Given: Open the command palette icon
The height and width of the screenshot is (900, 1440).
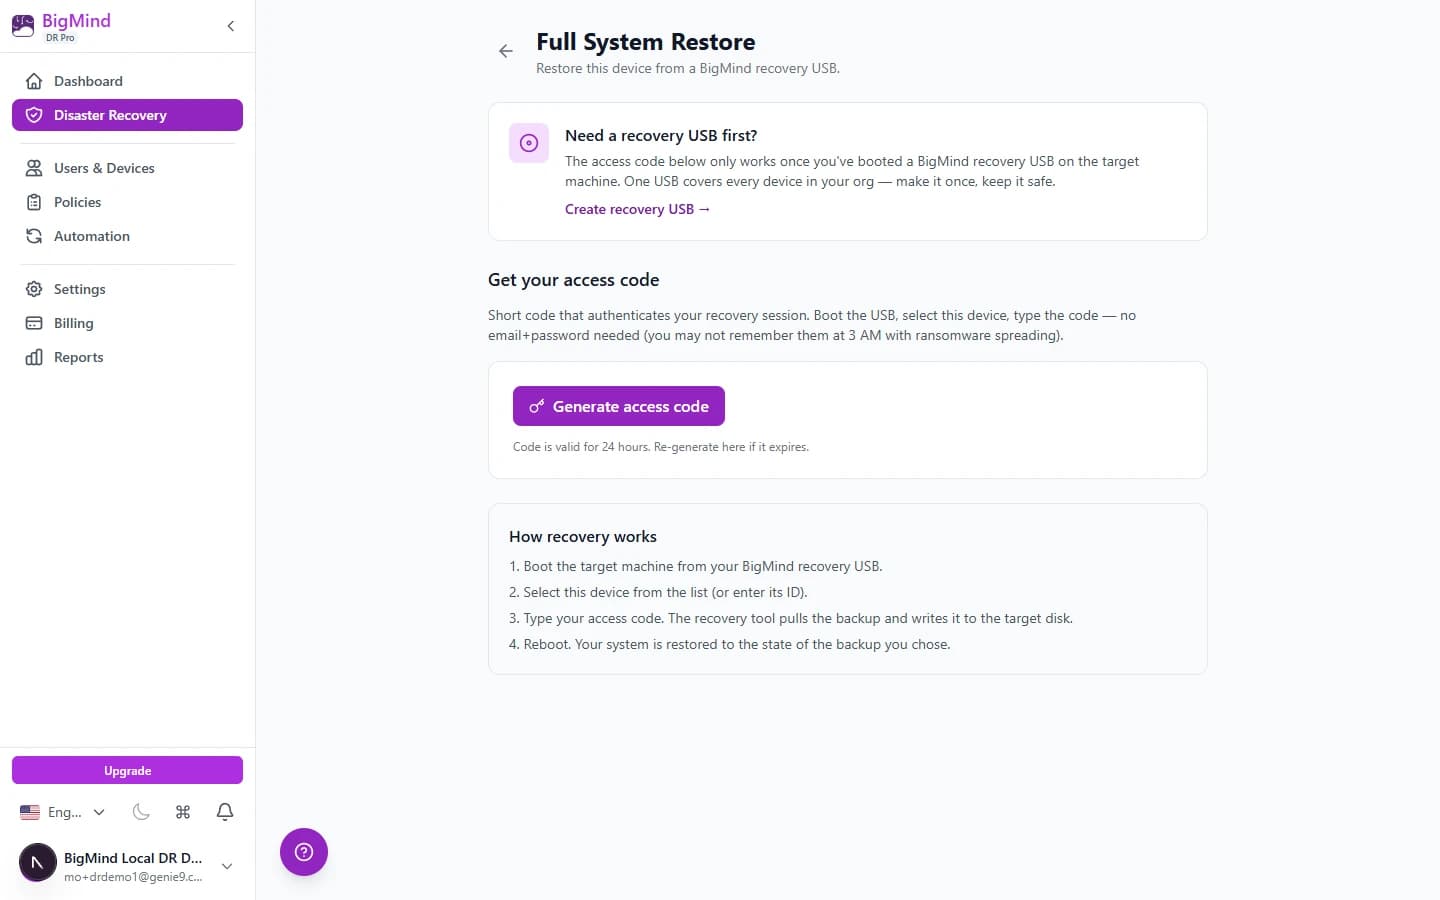Looking at the screenshot, I should [183, 812].
